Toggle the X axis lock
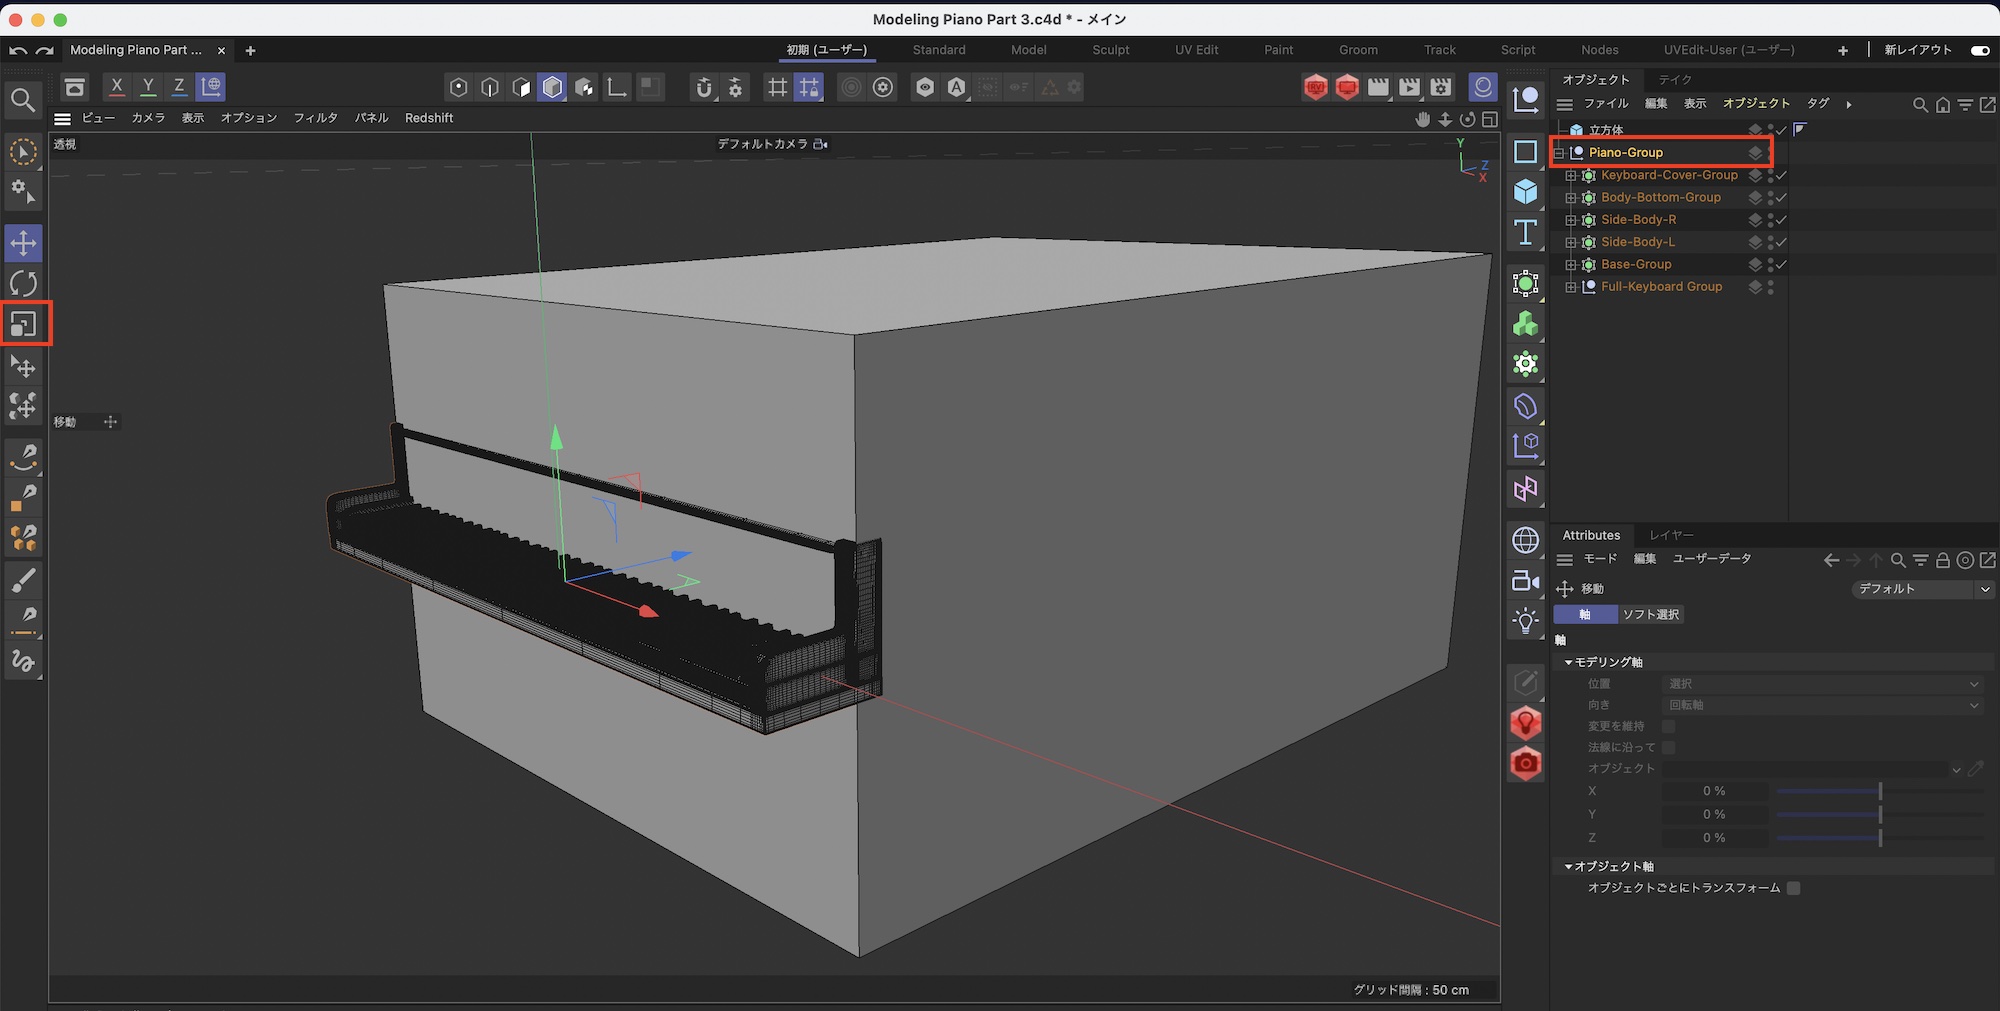The image size is (2000, 1011). tap(117, 87)
